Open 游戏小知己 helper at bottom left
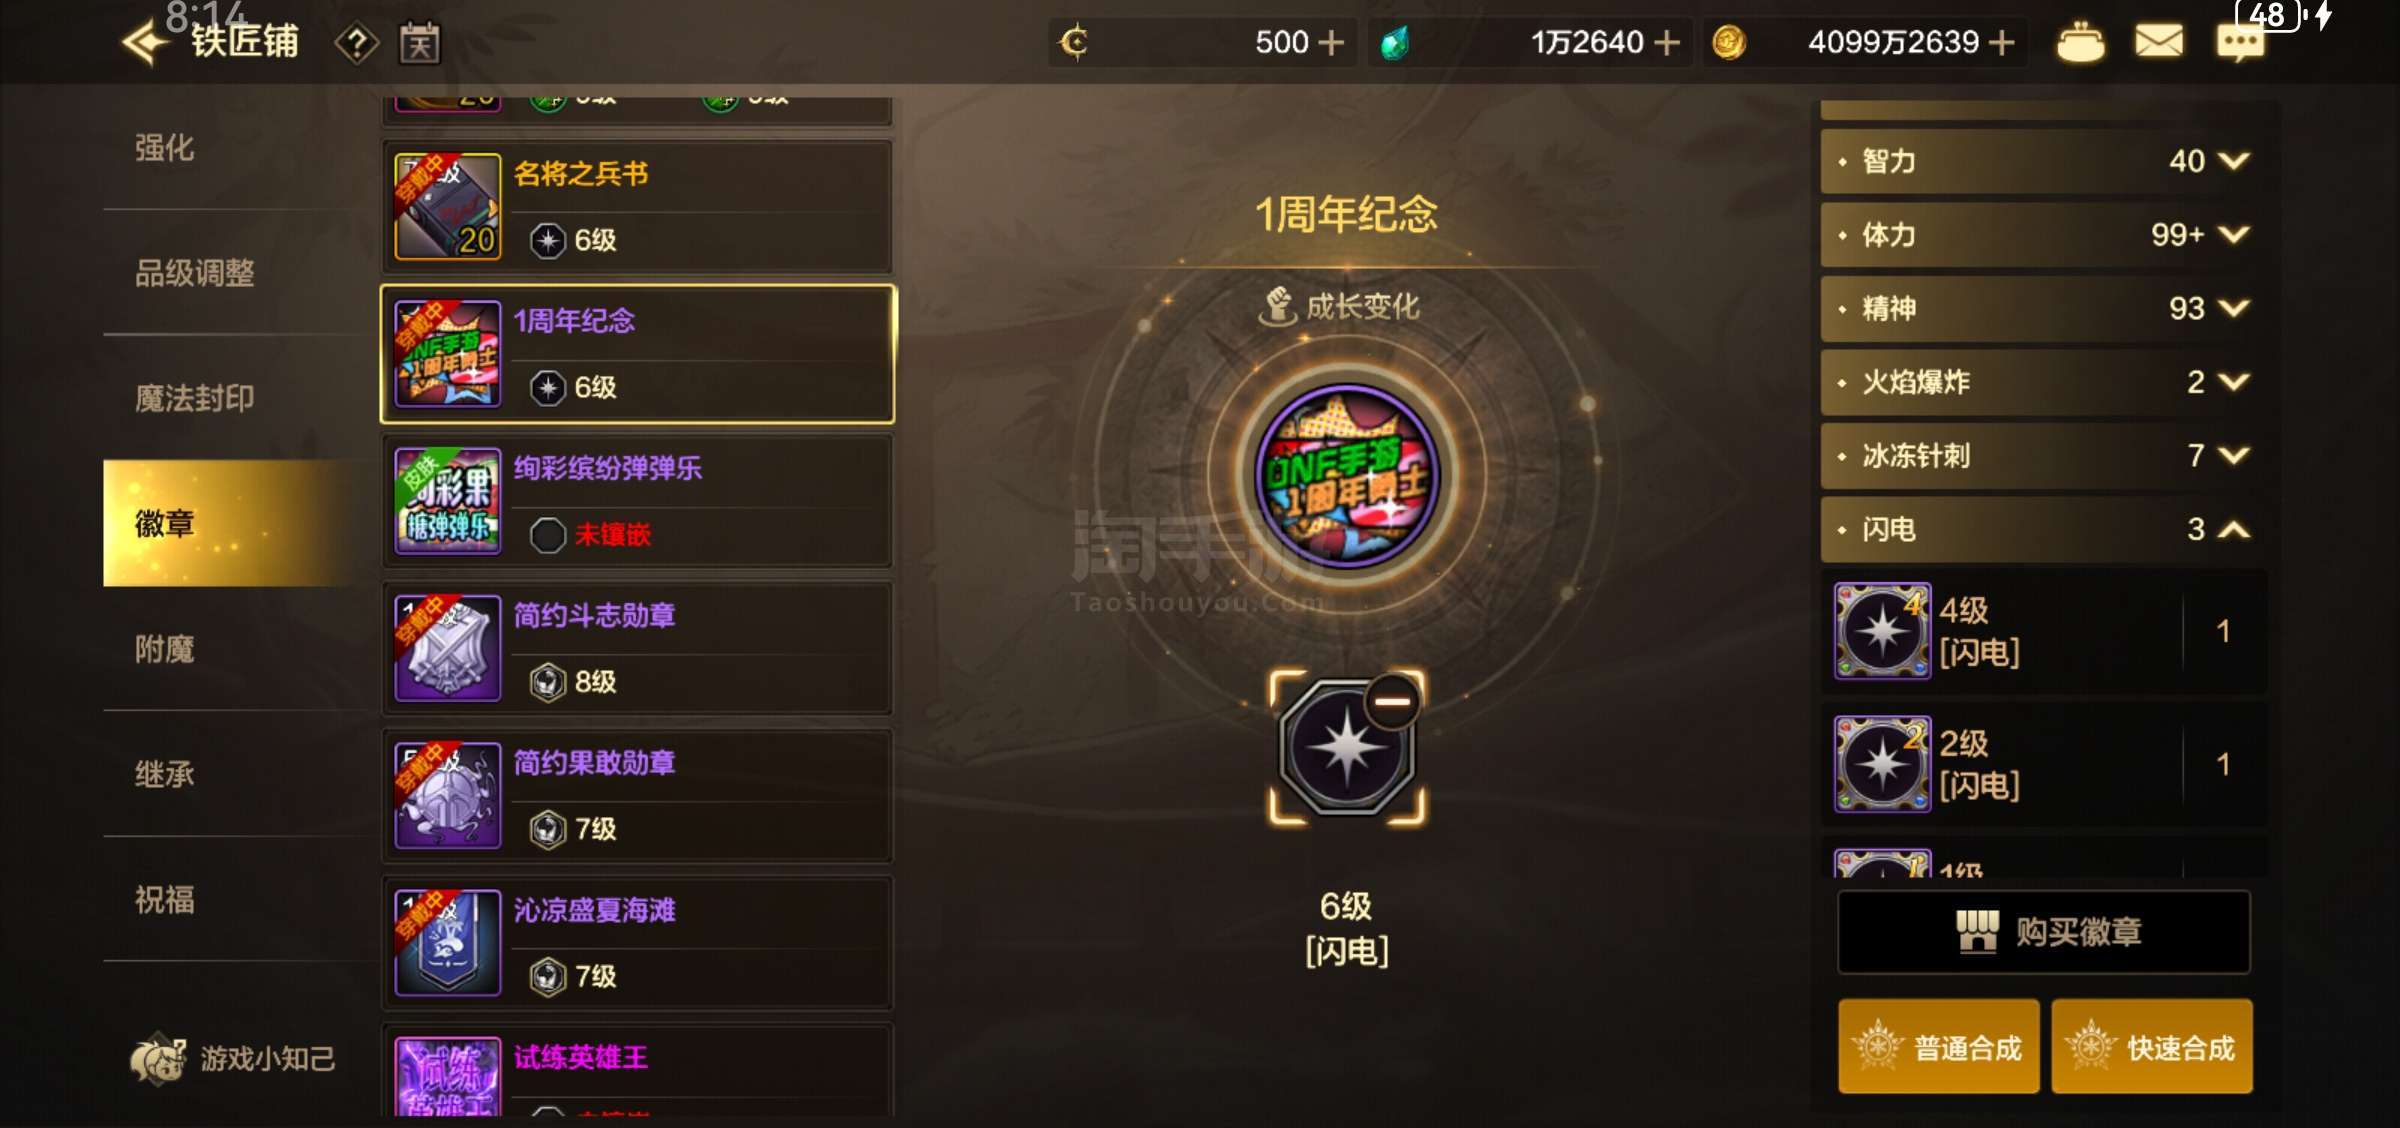2400x1128 pixels. [232, 1058]
